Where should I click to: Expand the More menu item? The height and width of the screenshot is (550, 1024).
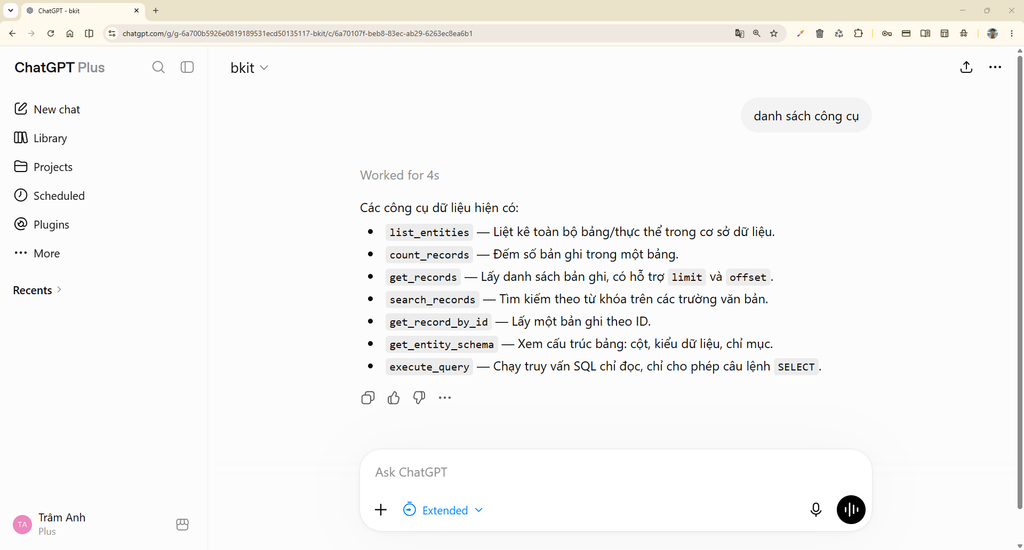37,253
